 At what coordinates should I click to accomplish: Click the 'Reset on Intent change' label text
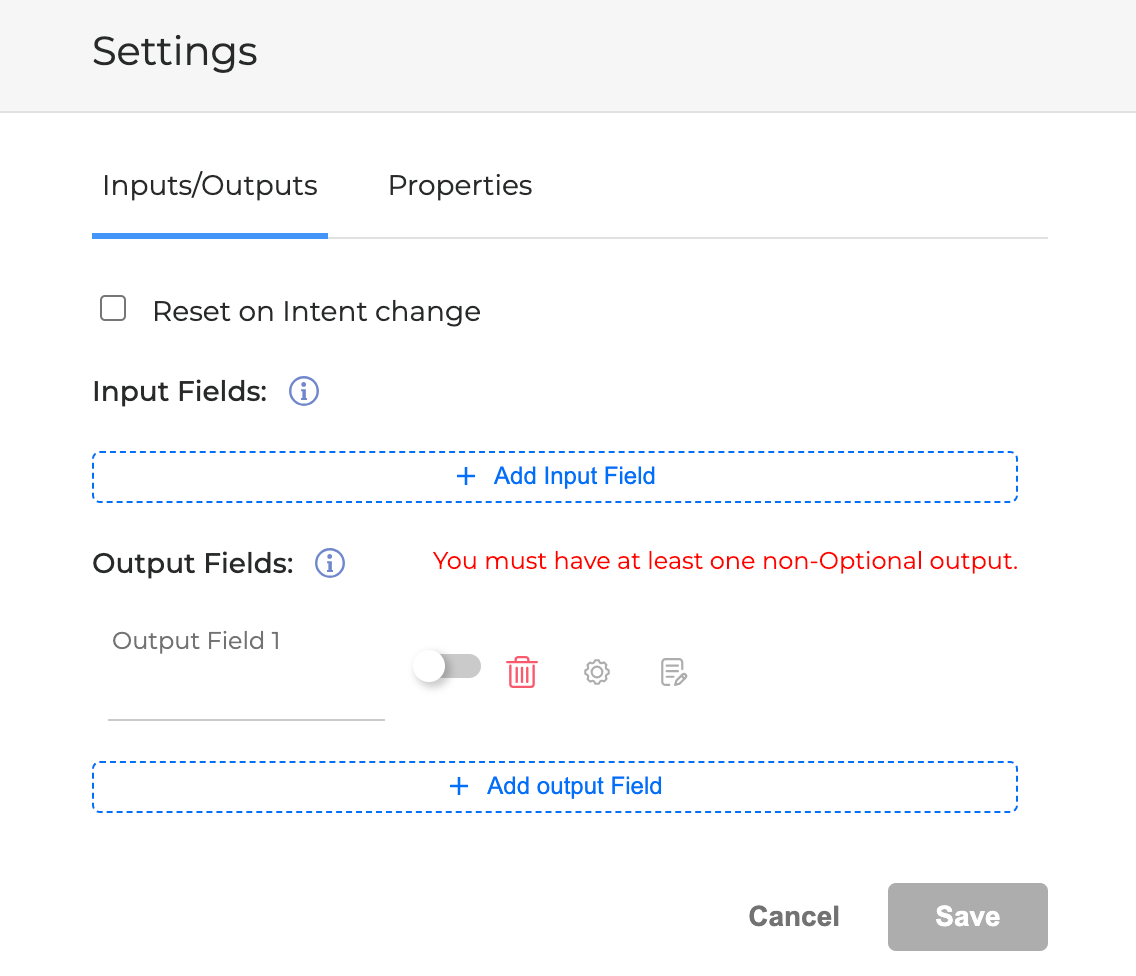click(x=316, y=312)
